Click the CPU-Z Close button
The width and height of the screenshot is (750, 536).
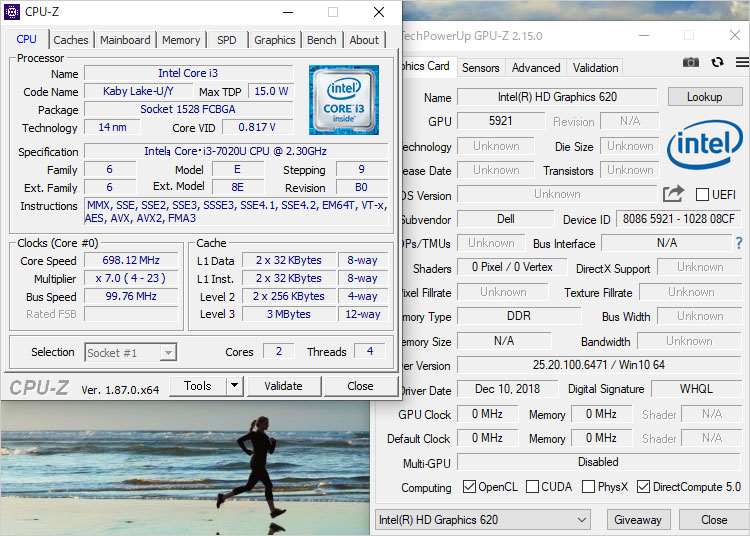point(360,386)
